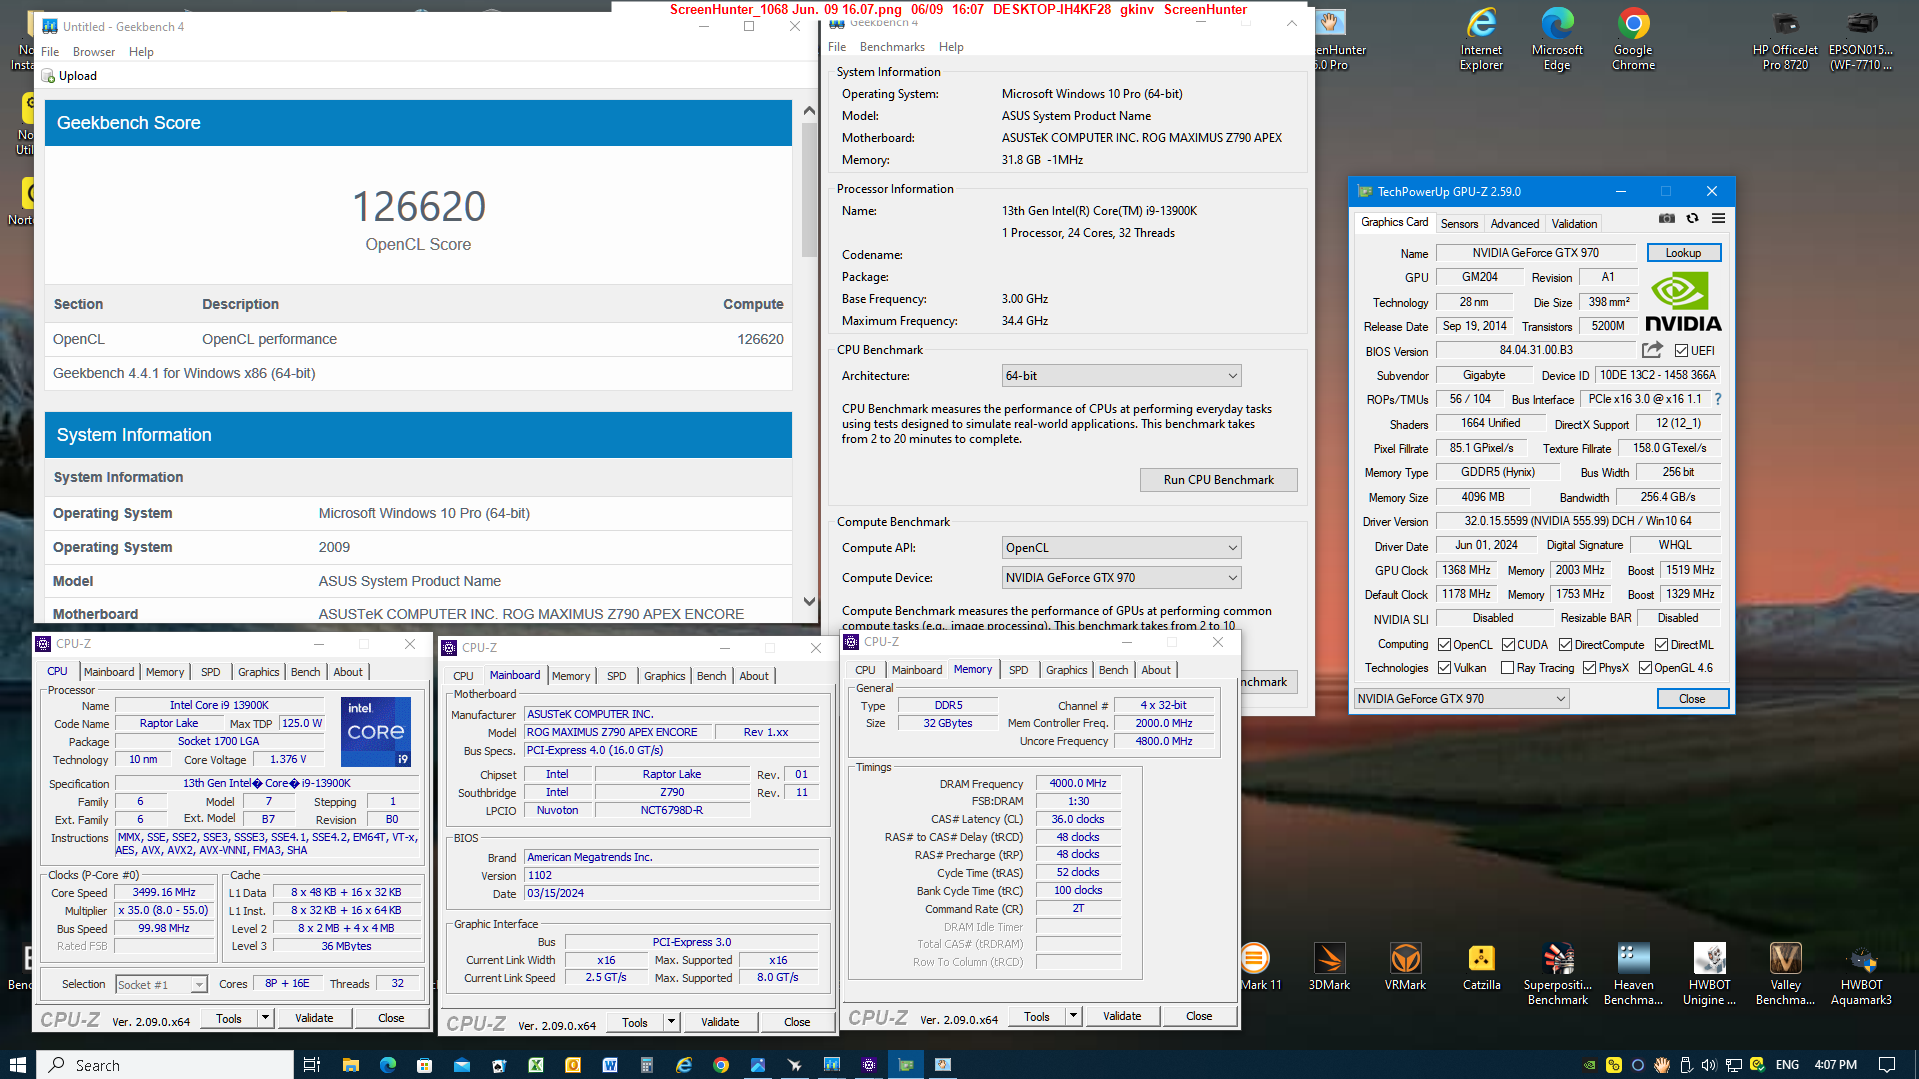Click the NVIDIA logo in GPU-Z
The image size is (1919, 1079).
[x=1683, y=302]
